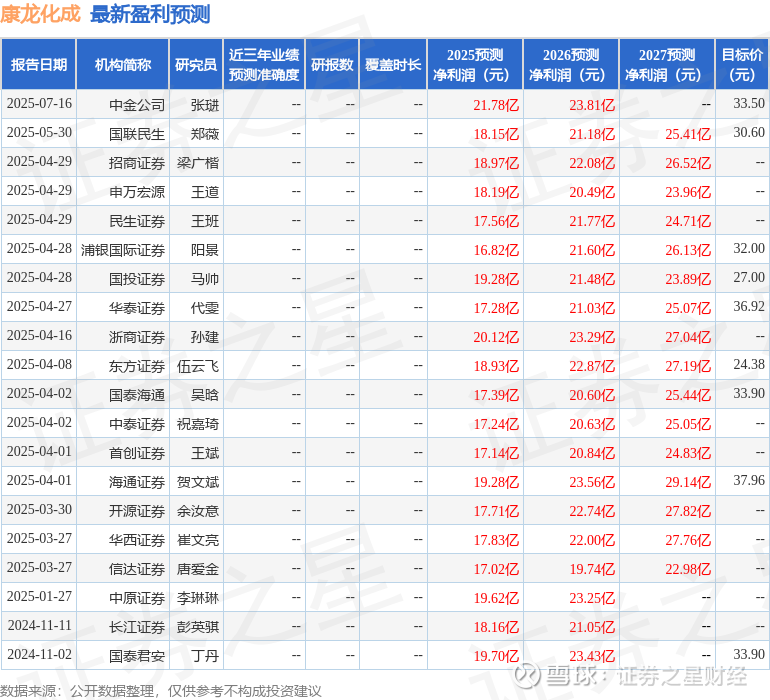Select analyst 郑薇 cell
The image size is (770, 700).
click(x=196, y=133)
